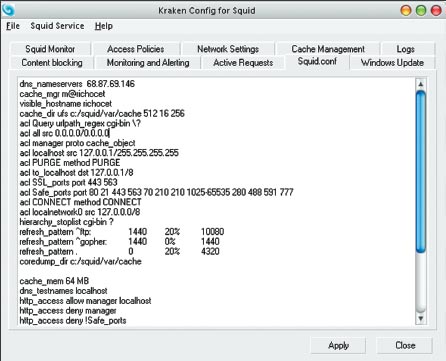Click the scrollbar up arrow
This screenshot has height=361, width=446.
click(421, 84)
